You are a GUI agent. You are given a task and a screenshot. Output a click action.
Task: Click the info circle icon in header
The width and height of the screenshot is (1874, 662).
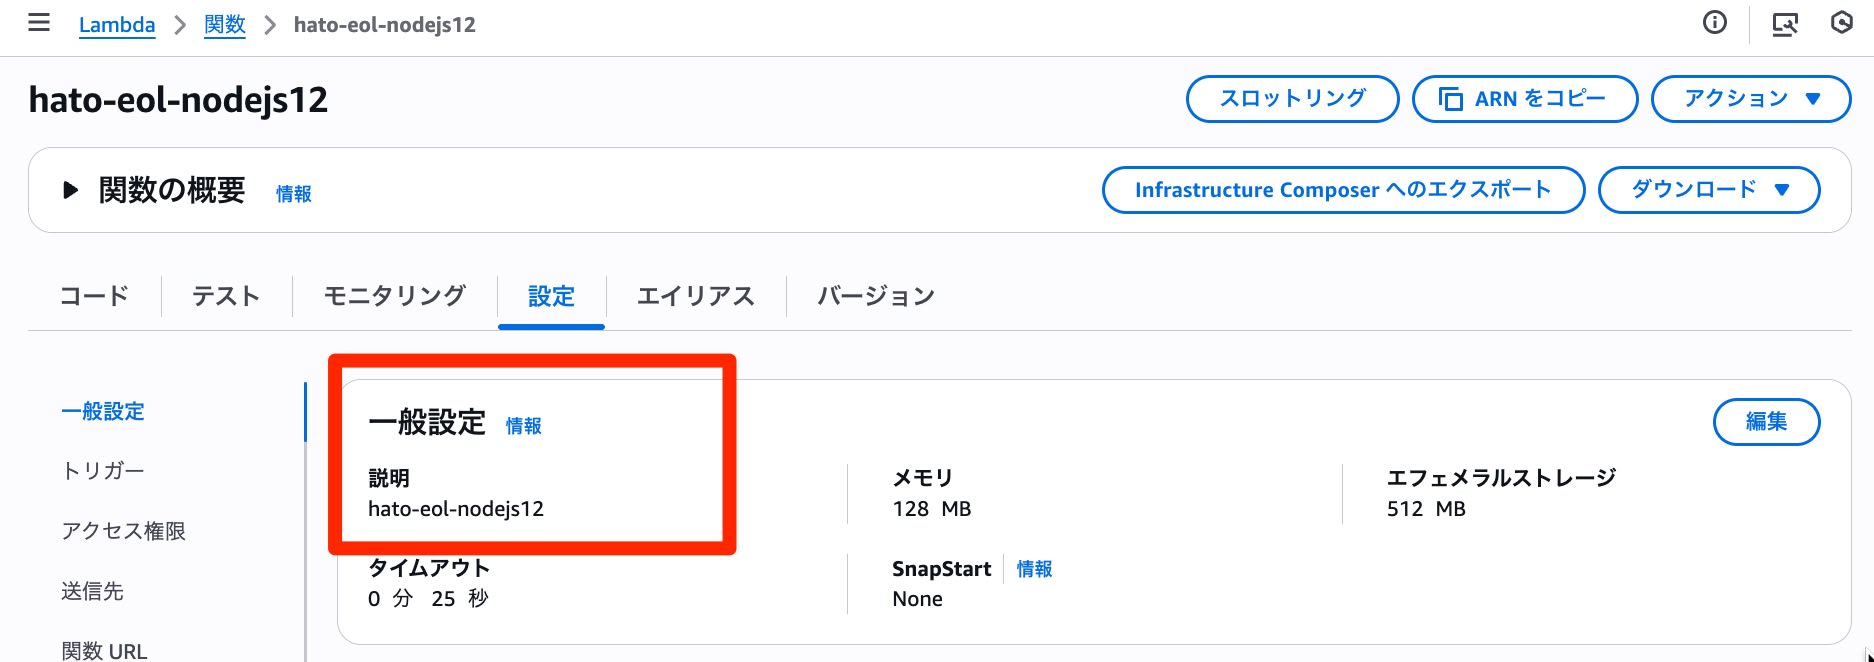tap(1715, 23)
